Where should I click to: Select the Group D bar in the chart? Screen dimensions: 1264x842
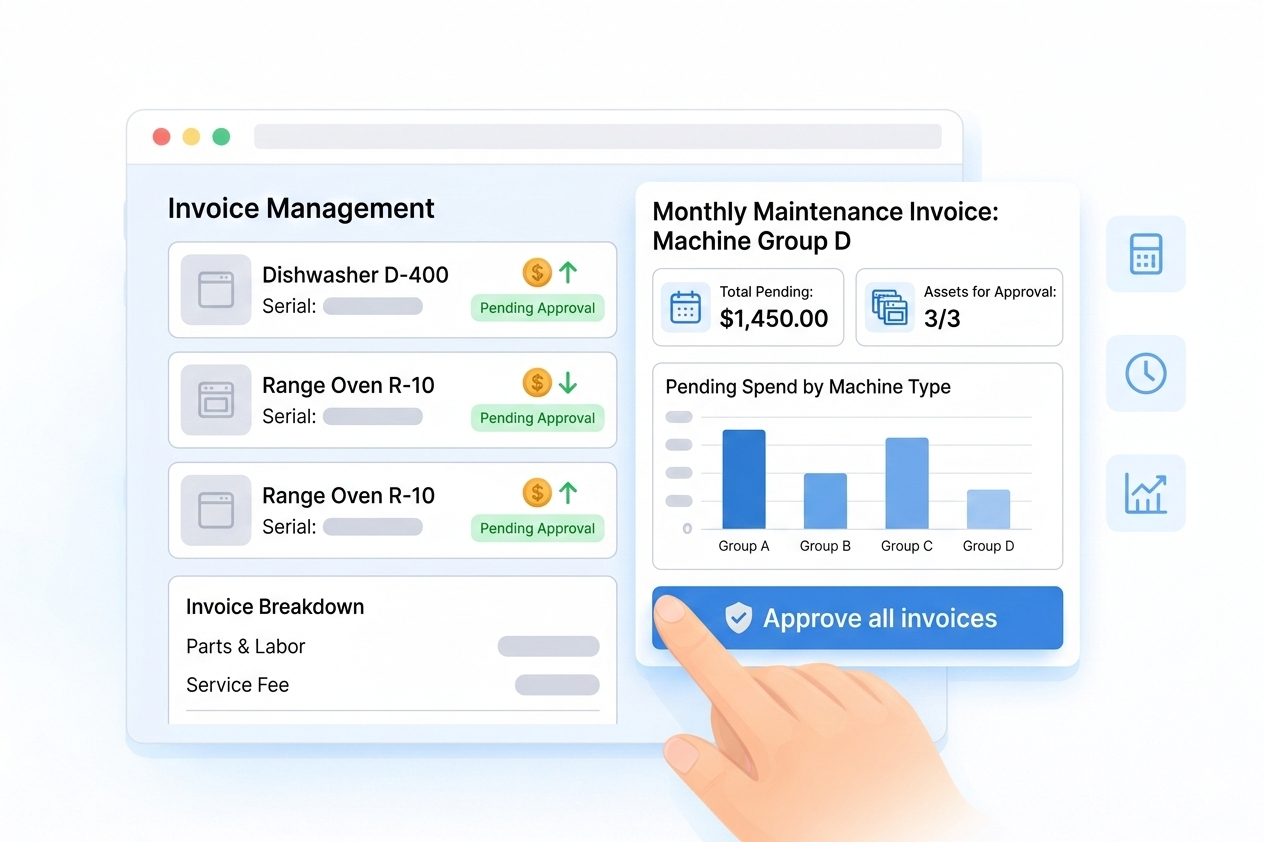(x=988, y=509)
